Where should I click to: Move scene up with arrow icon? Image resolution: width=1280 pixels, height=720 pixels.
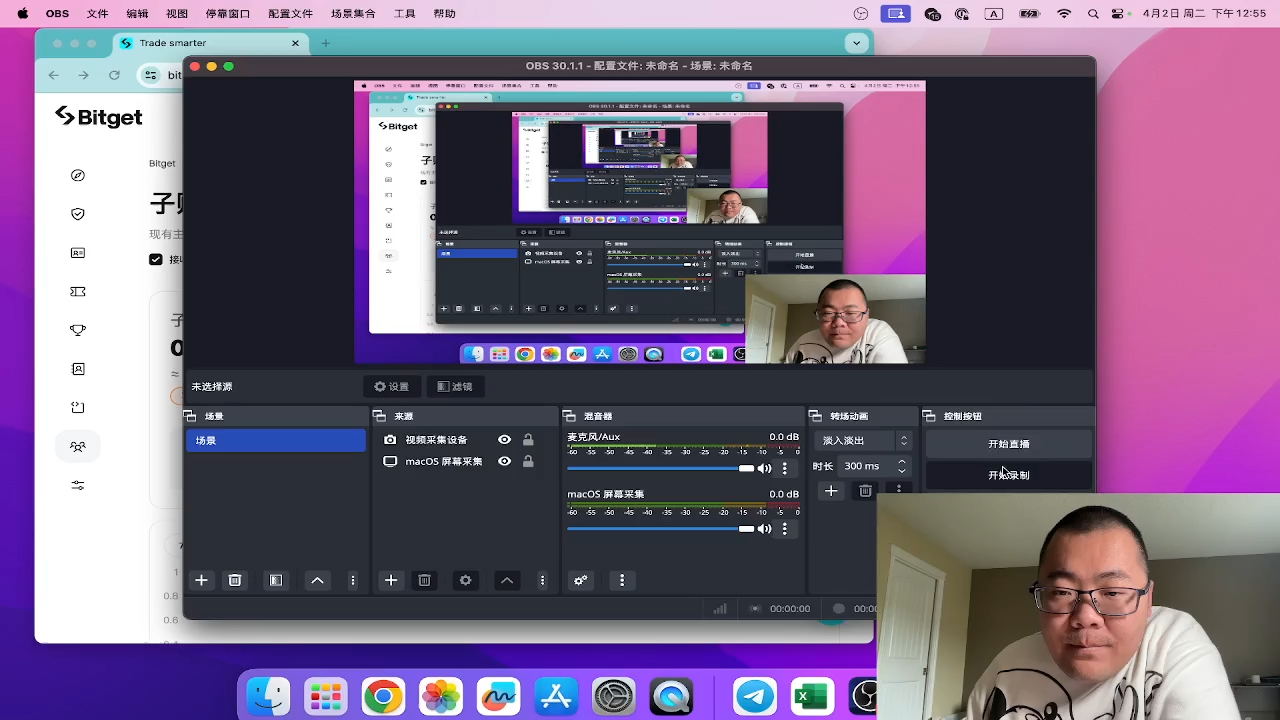[x=317, y=580]
